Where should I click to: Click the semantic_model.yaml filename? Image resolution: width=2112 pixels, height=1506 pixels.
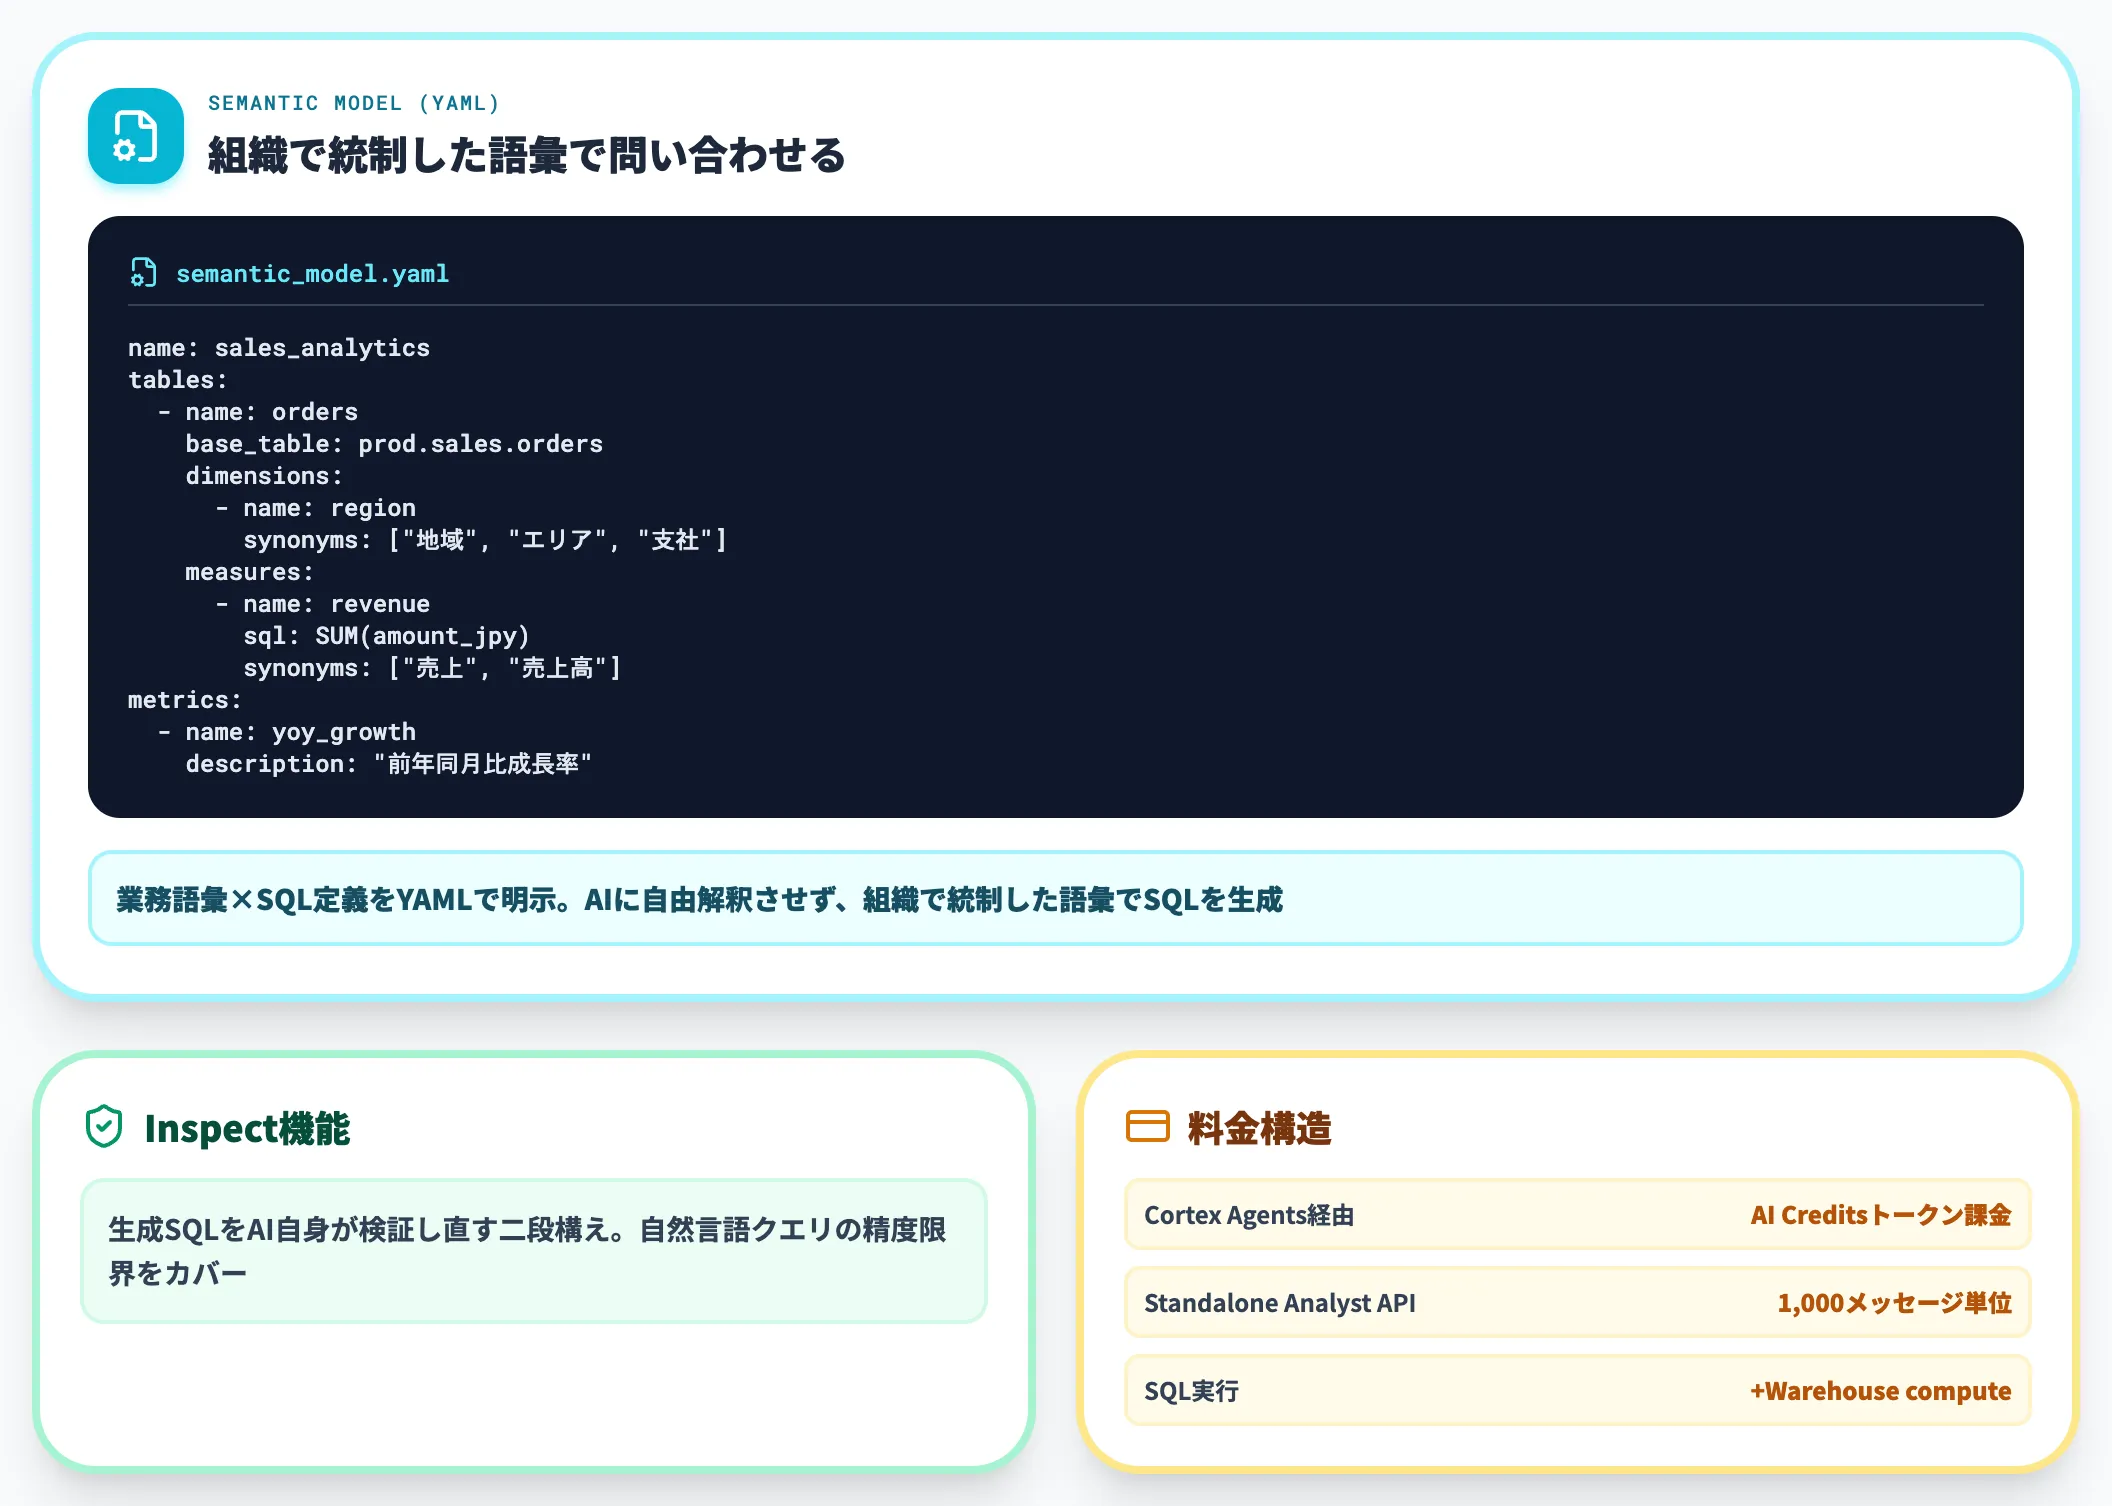pos(313,273)
